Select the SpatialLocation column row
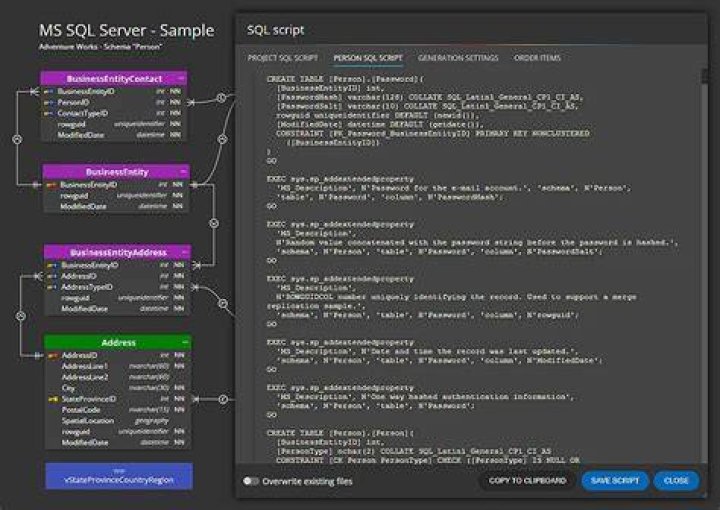The height and width of the screenshot is (510, 720). 118,421
